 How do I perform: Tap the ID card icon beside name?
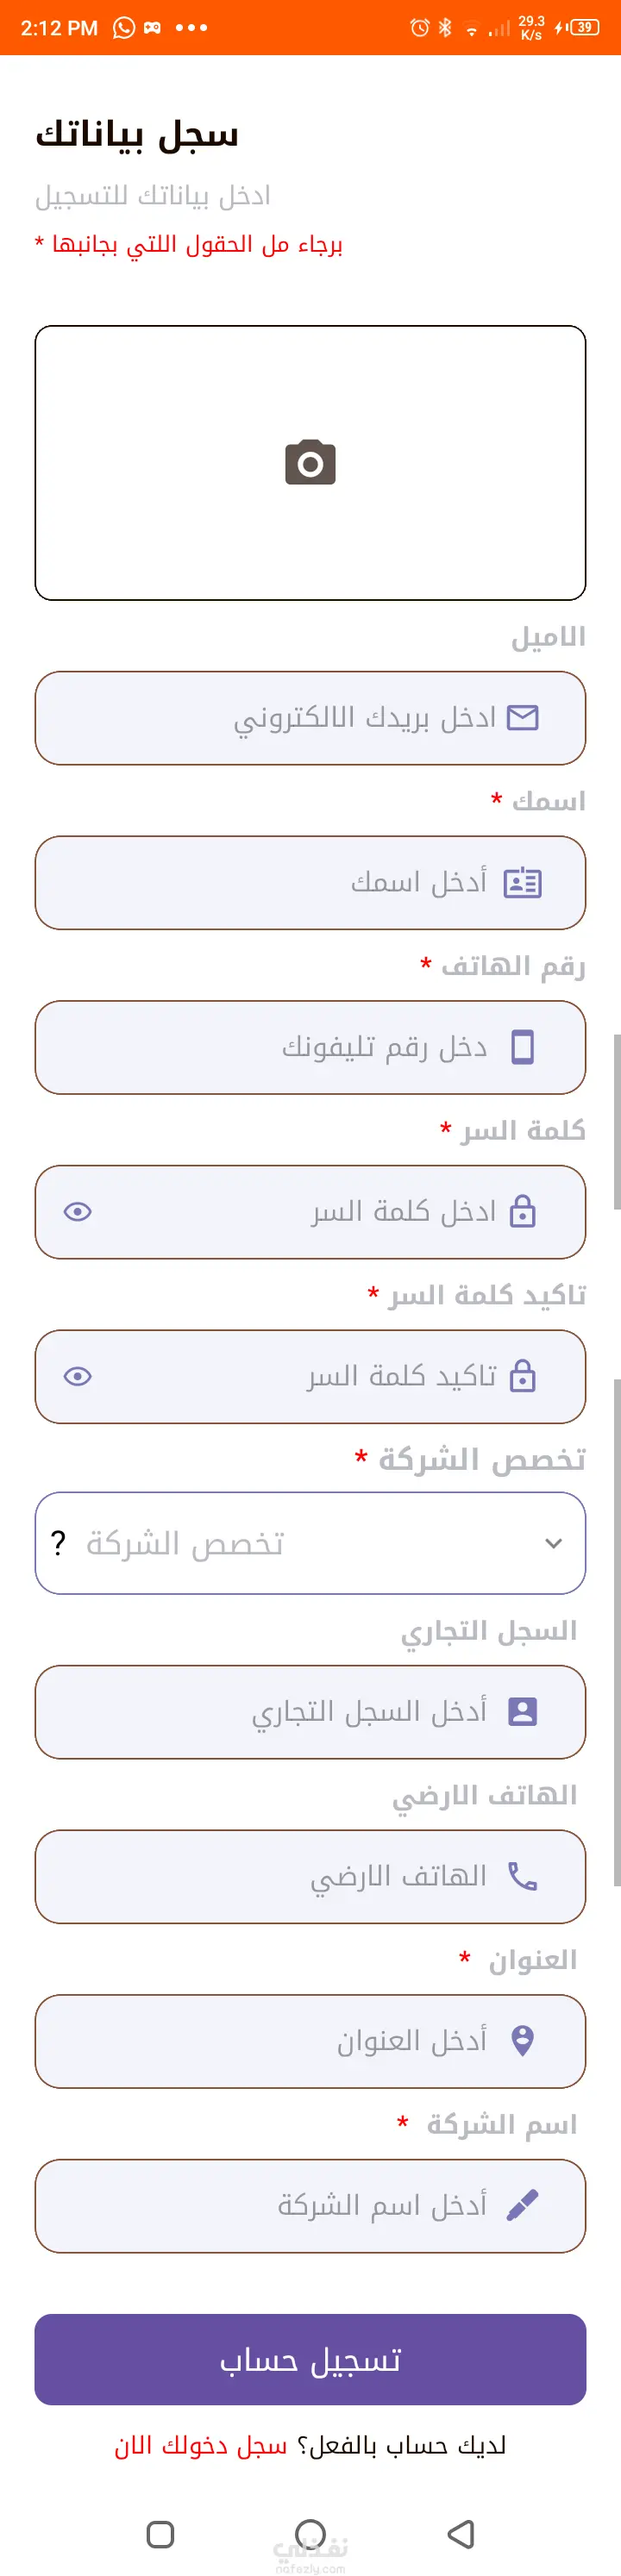pyautogui.click(x=522, y=883)
